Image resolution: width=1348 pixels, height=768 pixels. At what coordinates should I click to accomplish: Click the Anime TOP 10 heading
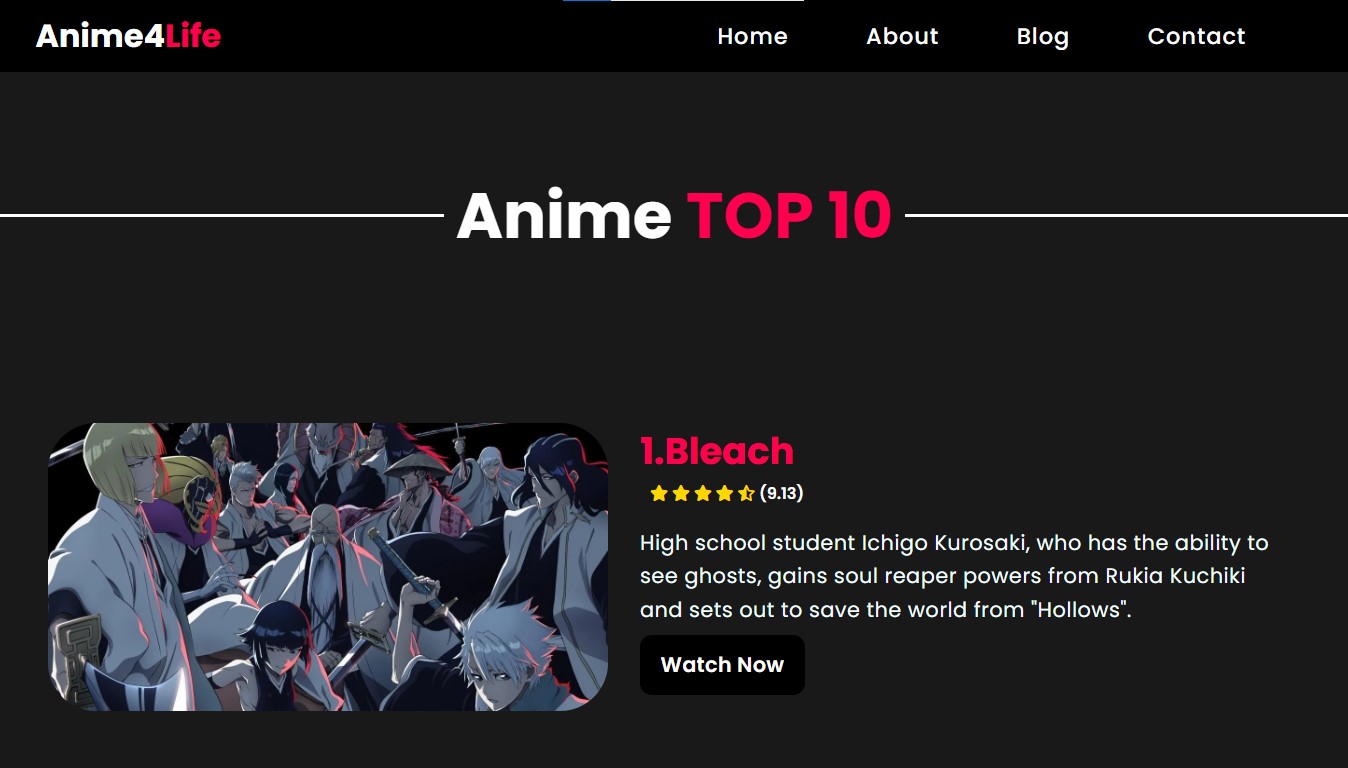(x=674, y=215)
